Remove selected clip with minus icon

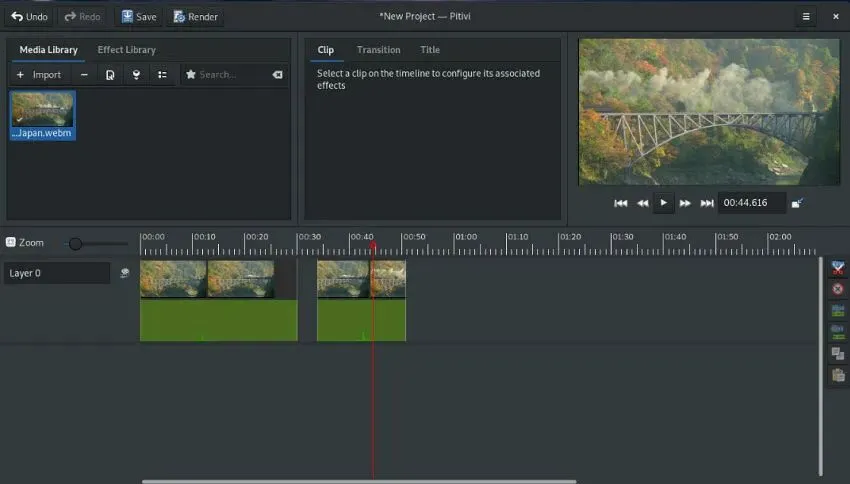[x=84, y=75]
